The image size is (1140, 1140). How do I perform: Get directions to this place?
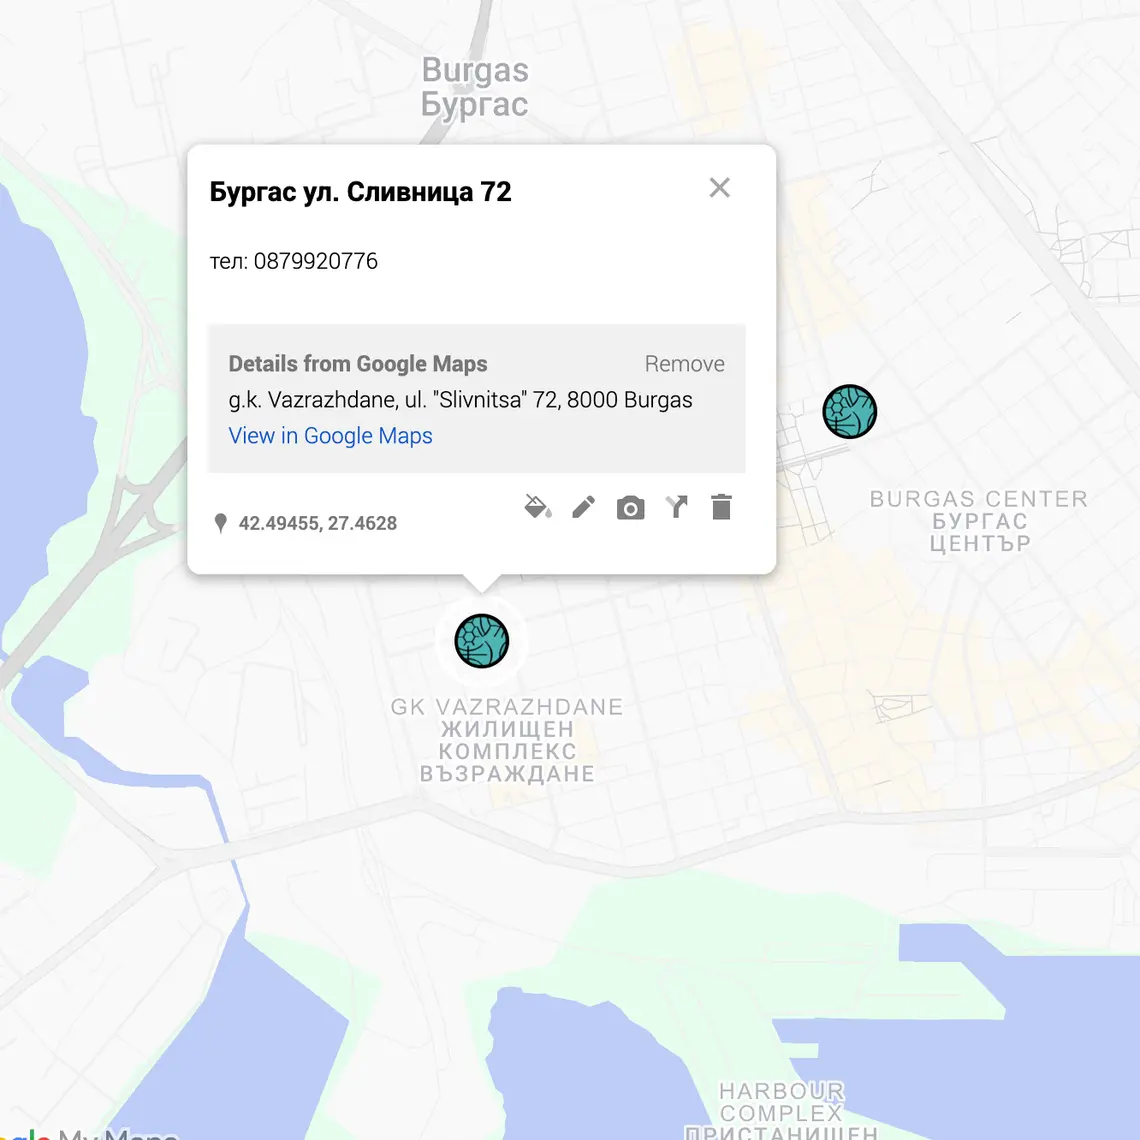[677, 507]
